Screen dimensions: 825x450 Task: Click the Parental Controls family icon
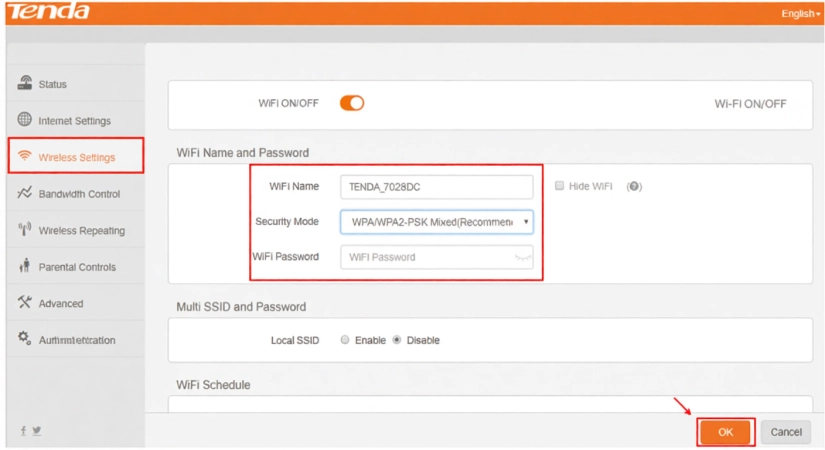pyautogui.click(x=25, y=267)
